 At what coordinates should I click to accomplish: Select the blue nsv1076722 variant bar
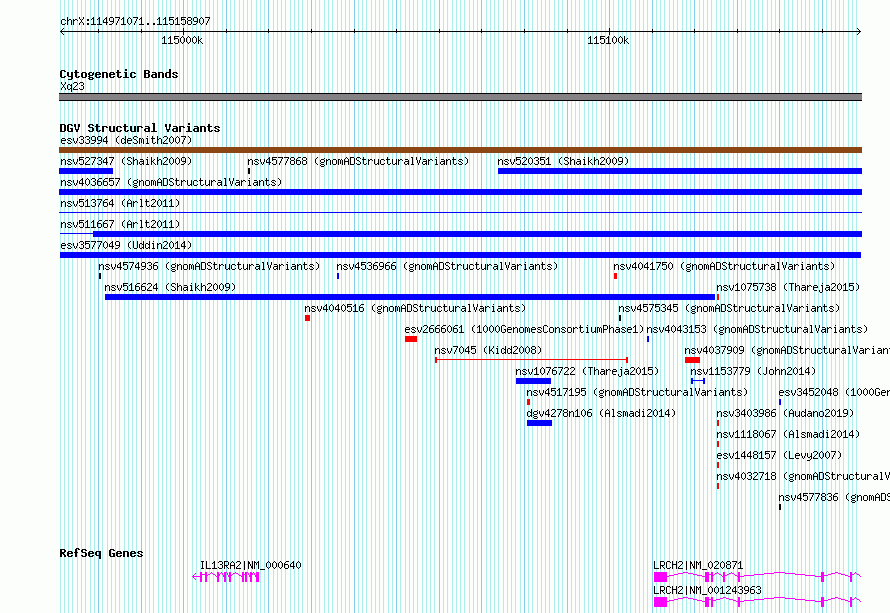533,381
